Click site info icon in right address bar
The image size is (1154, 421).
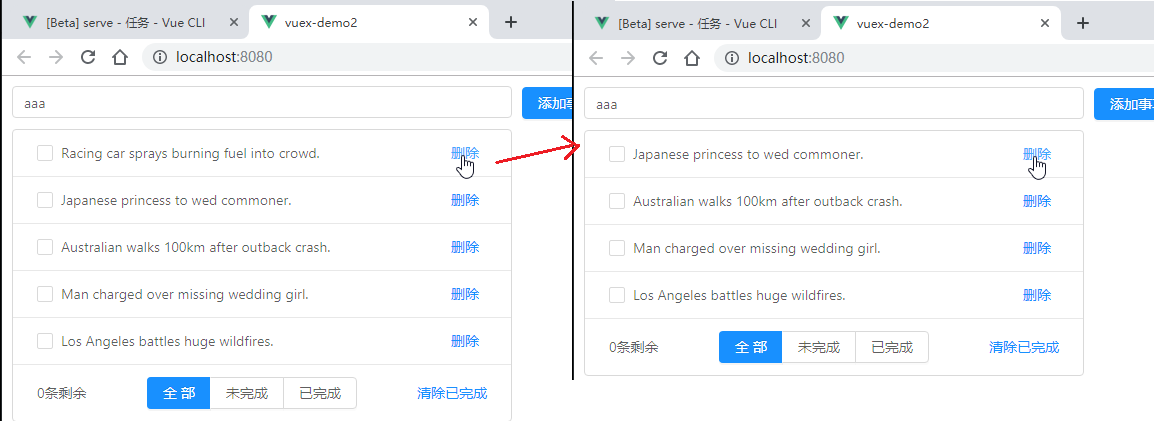pyautogui.click(x=732, y=58)
